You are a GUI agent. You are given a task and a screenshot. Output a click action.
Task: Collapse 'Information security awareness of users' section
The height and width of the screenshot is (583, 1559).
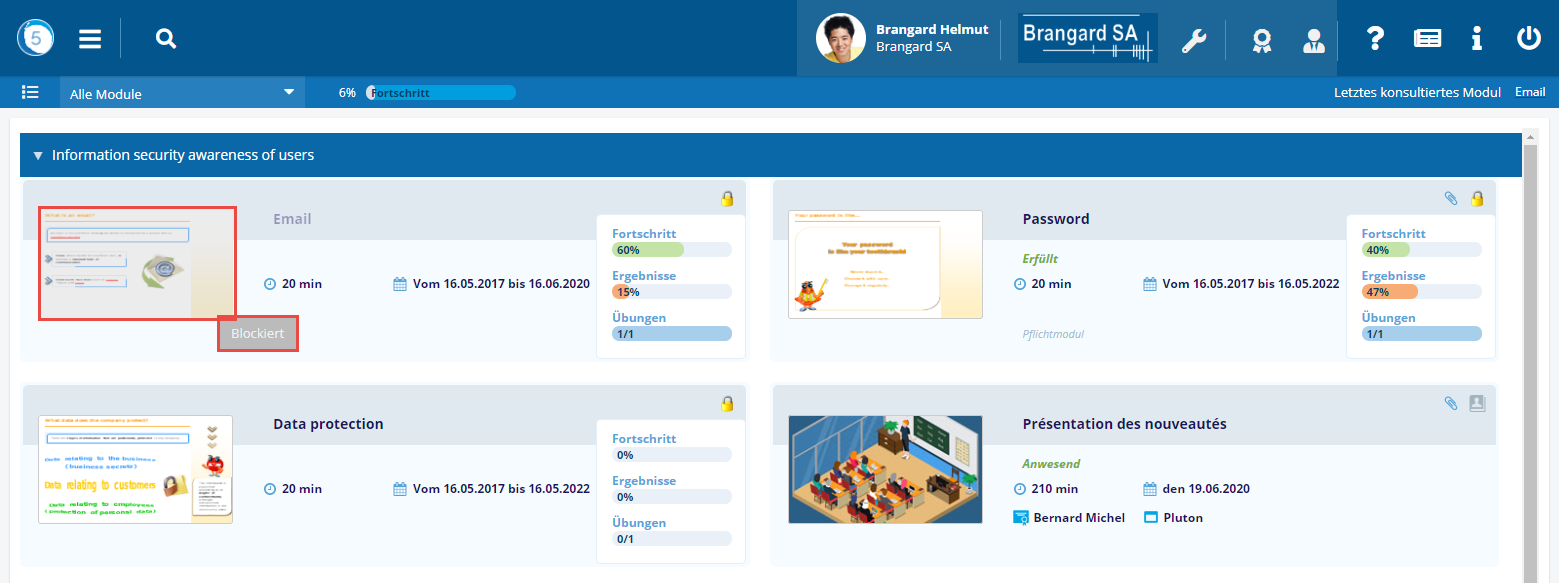38,155
